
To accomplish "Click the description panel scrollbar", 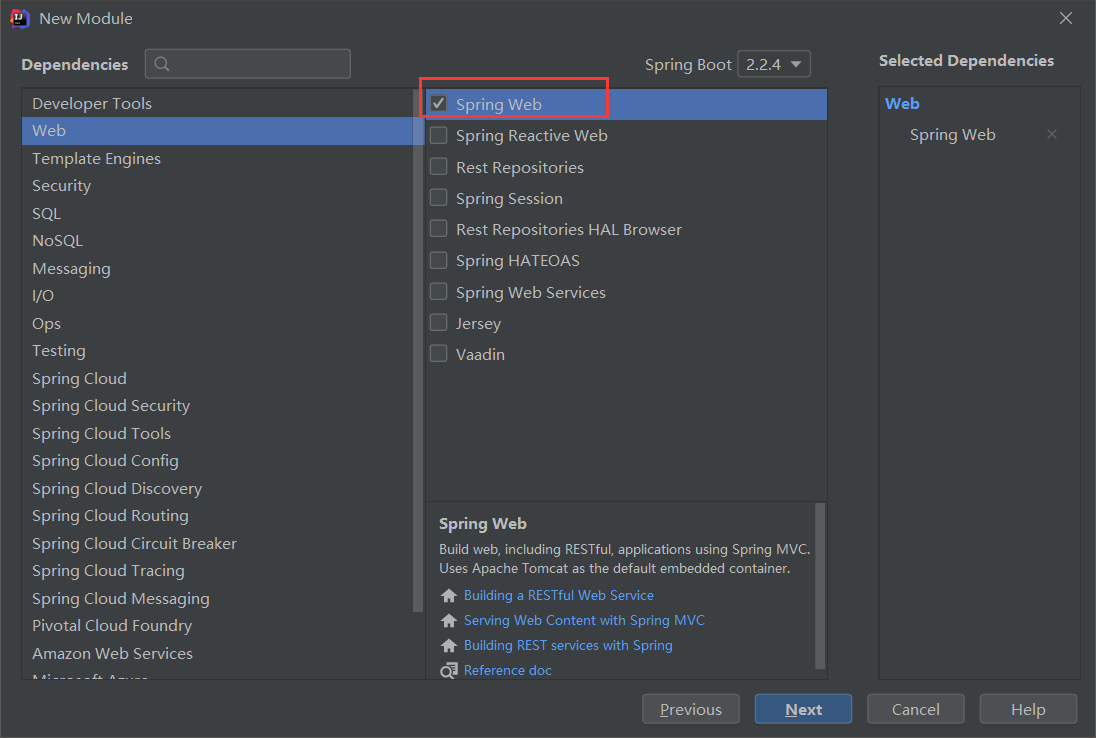I will click(x=820, y=586).
